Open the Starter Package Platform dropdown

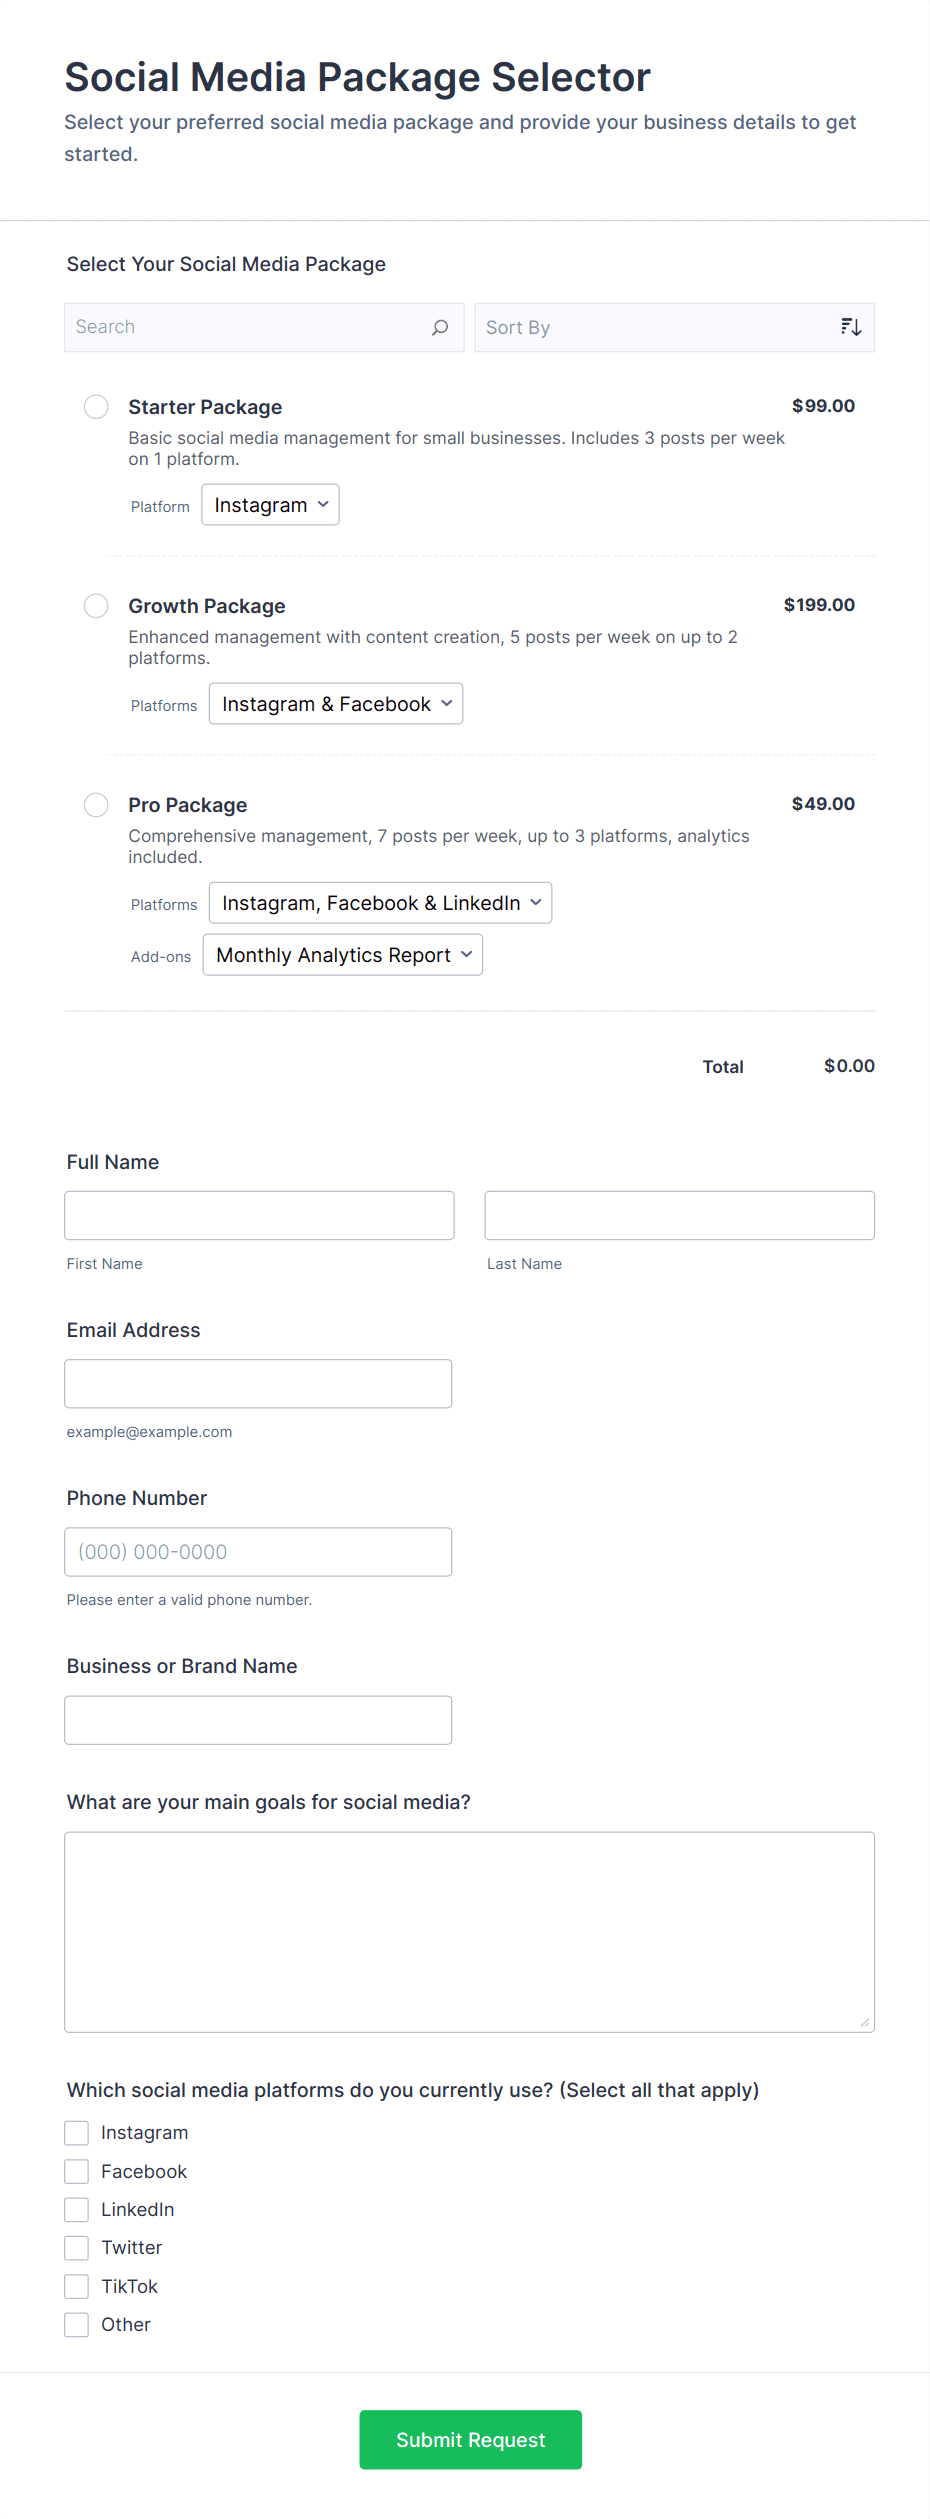coord(270,505)
